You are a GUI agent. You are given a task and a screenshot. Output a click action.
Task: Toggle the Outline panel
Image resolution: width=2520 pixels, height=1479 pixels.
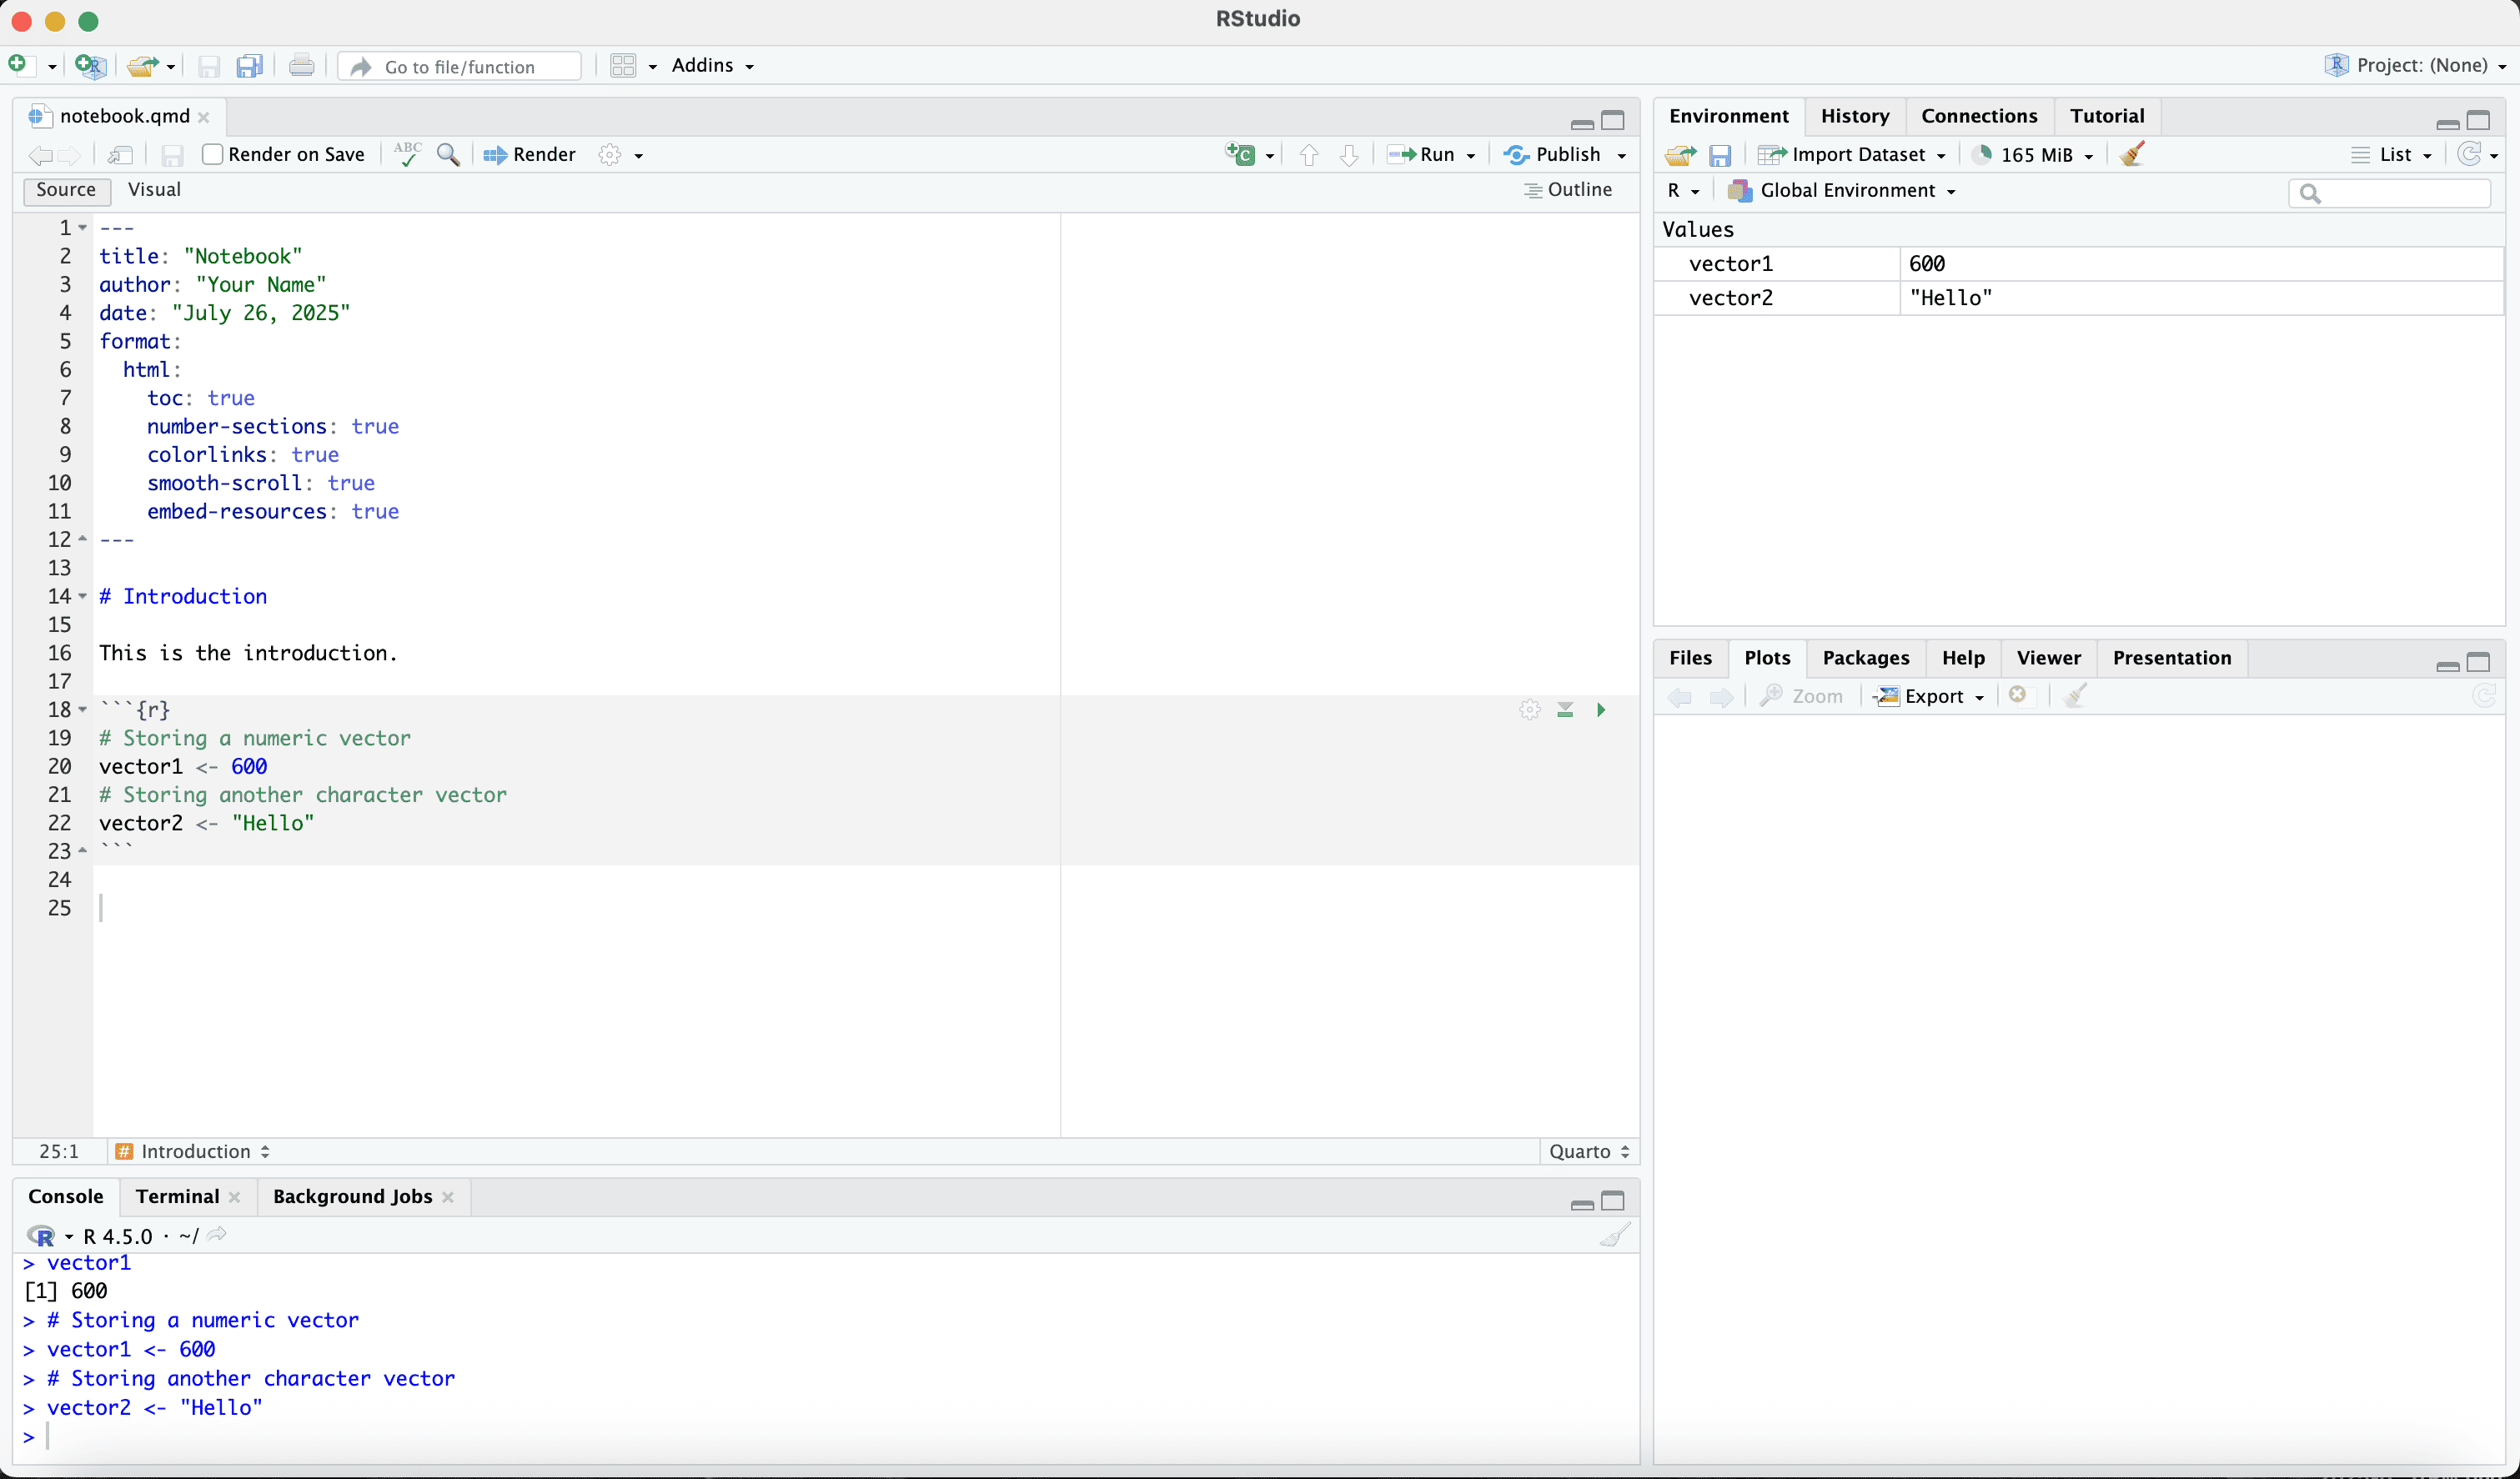[1567, 190]
